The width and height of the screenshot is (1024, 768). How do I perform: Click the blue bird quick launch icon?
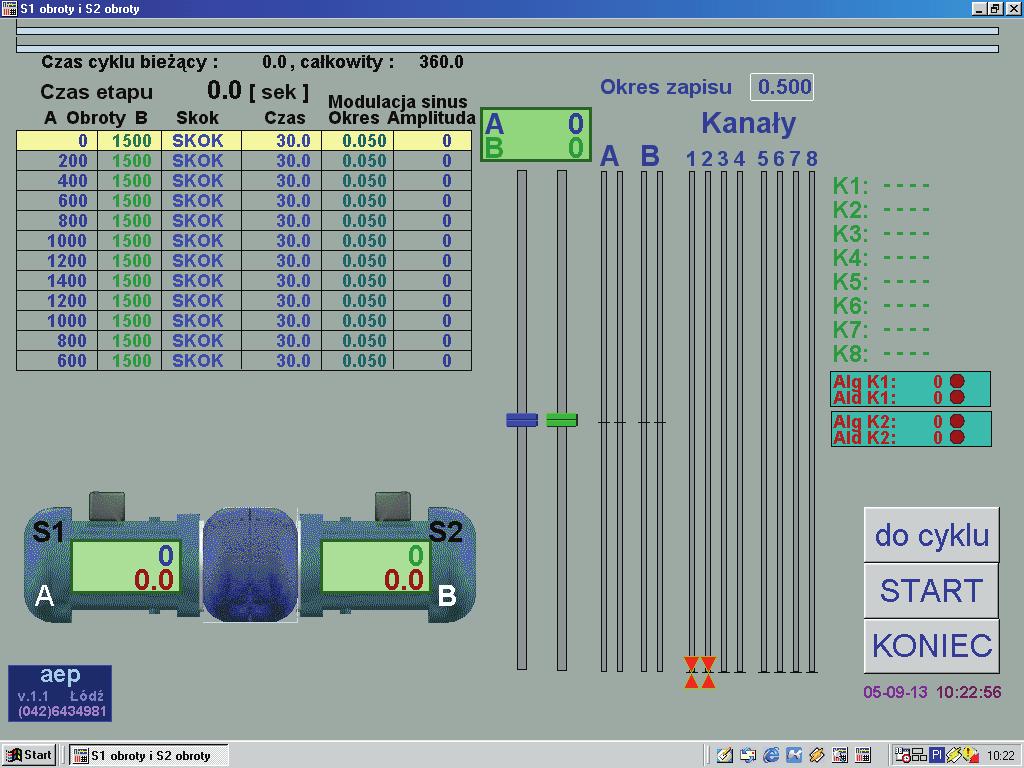[793, 755]
